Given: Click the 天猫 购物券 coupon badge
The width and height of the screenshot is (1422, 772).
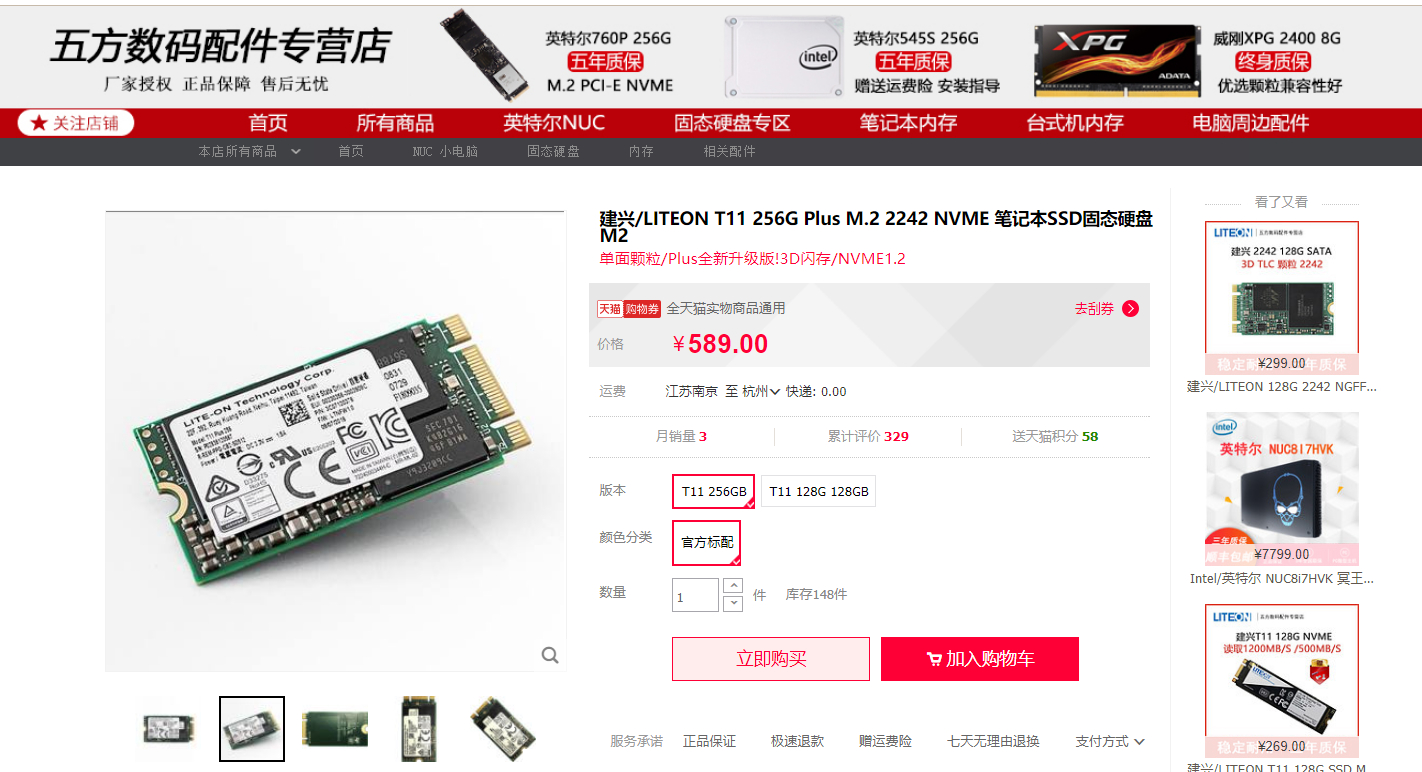Looking at the screenshot, I should (x=629, y=309).
